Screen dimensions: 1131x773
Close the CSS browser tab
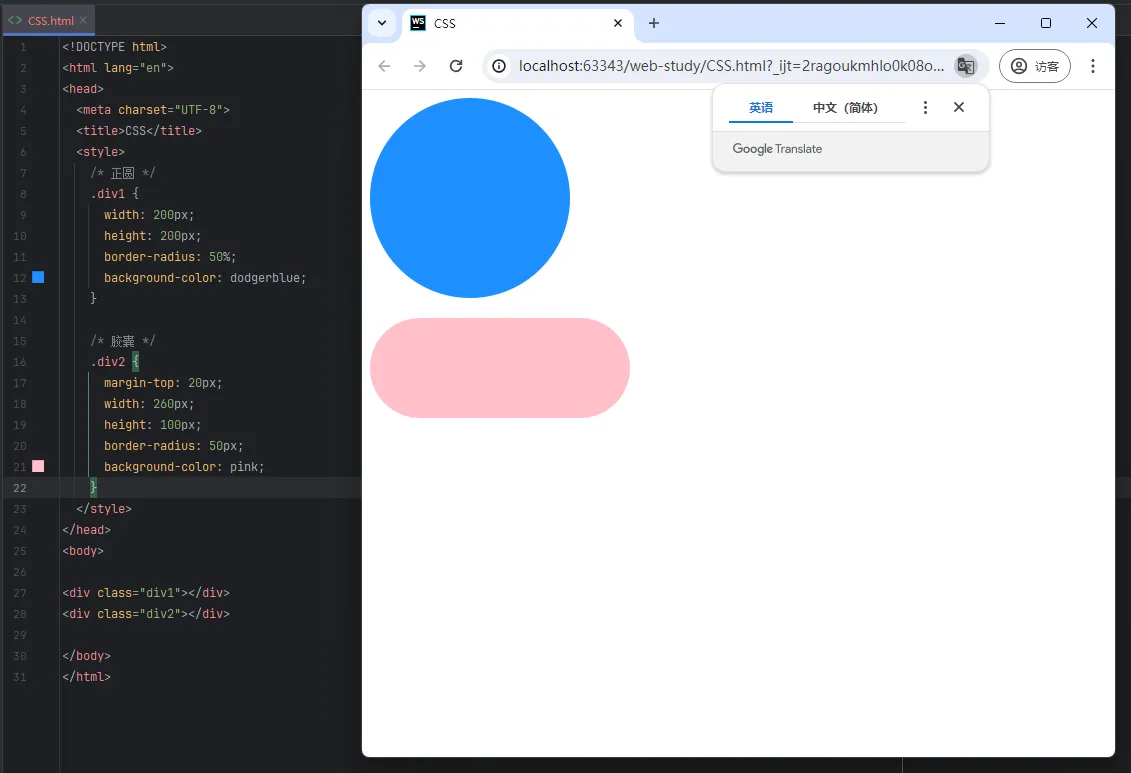(x=618, y=23)
